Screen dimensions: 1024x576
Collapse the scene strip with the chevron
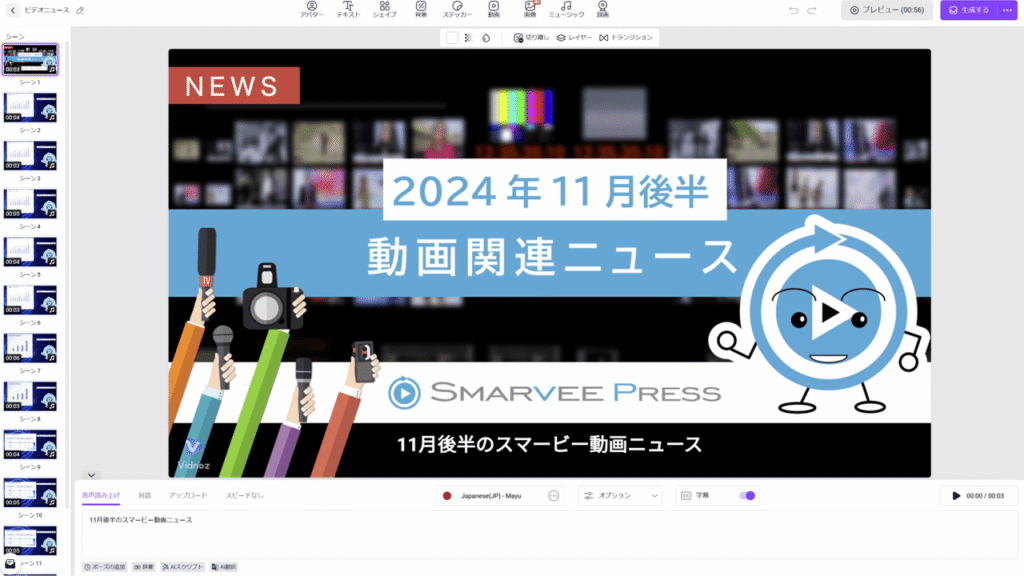[x=91, y=474]
